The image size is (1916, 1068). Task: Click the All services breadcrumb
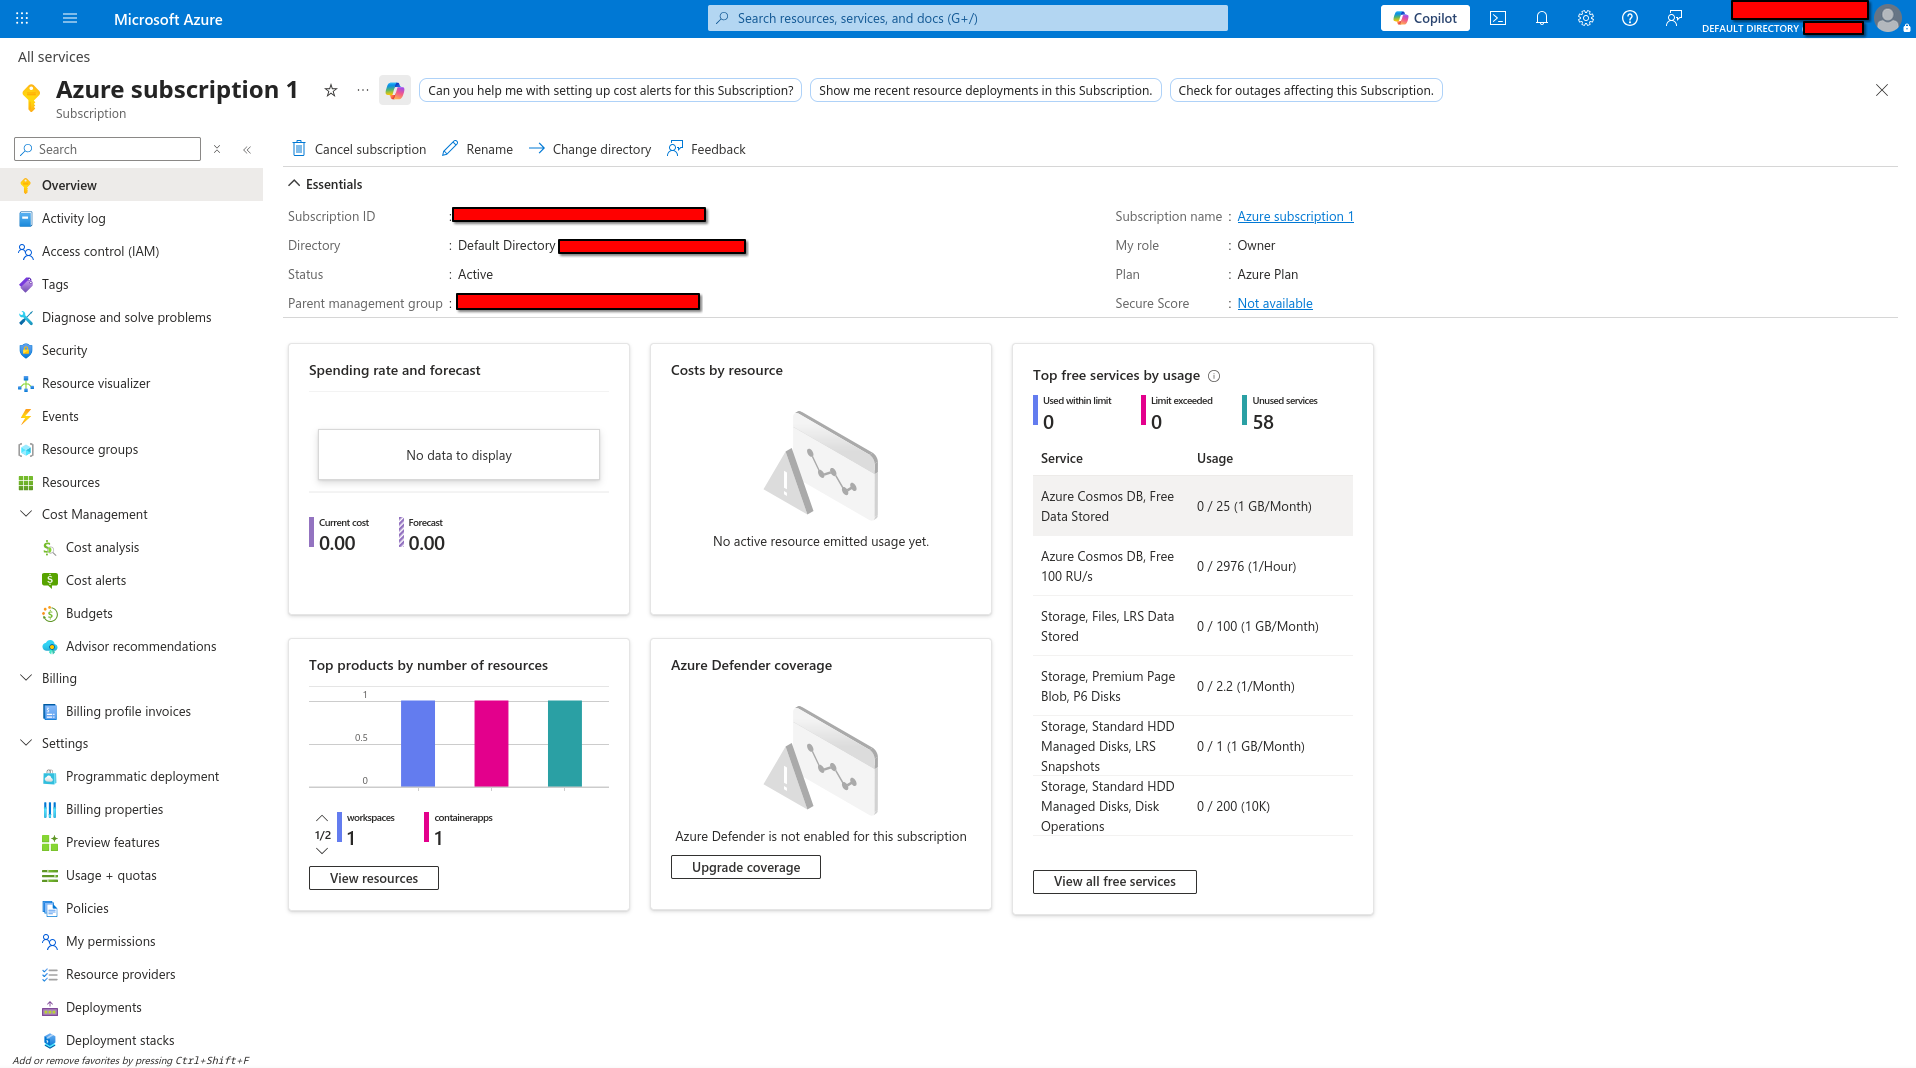tap(54, 57)
